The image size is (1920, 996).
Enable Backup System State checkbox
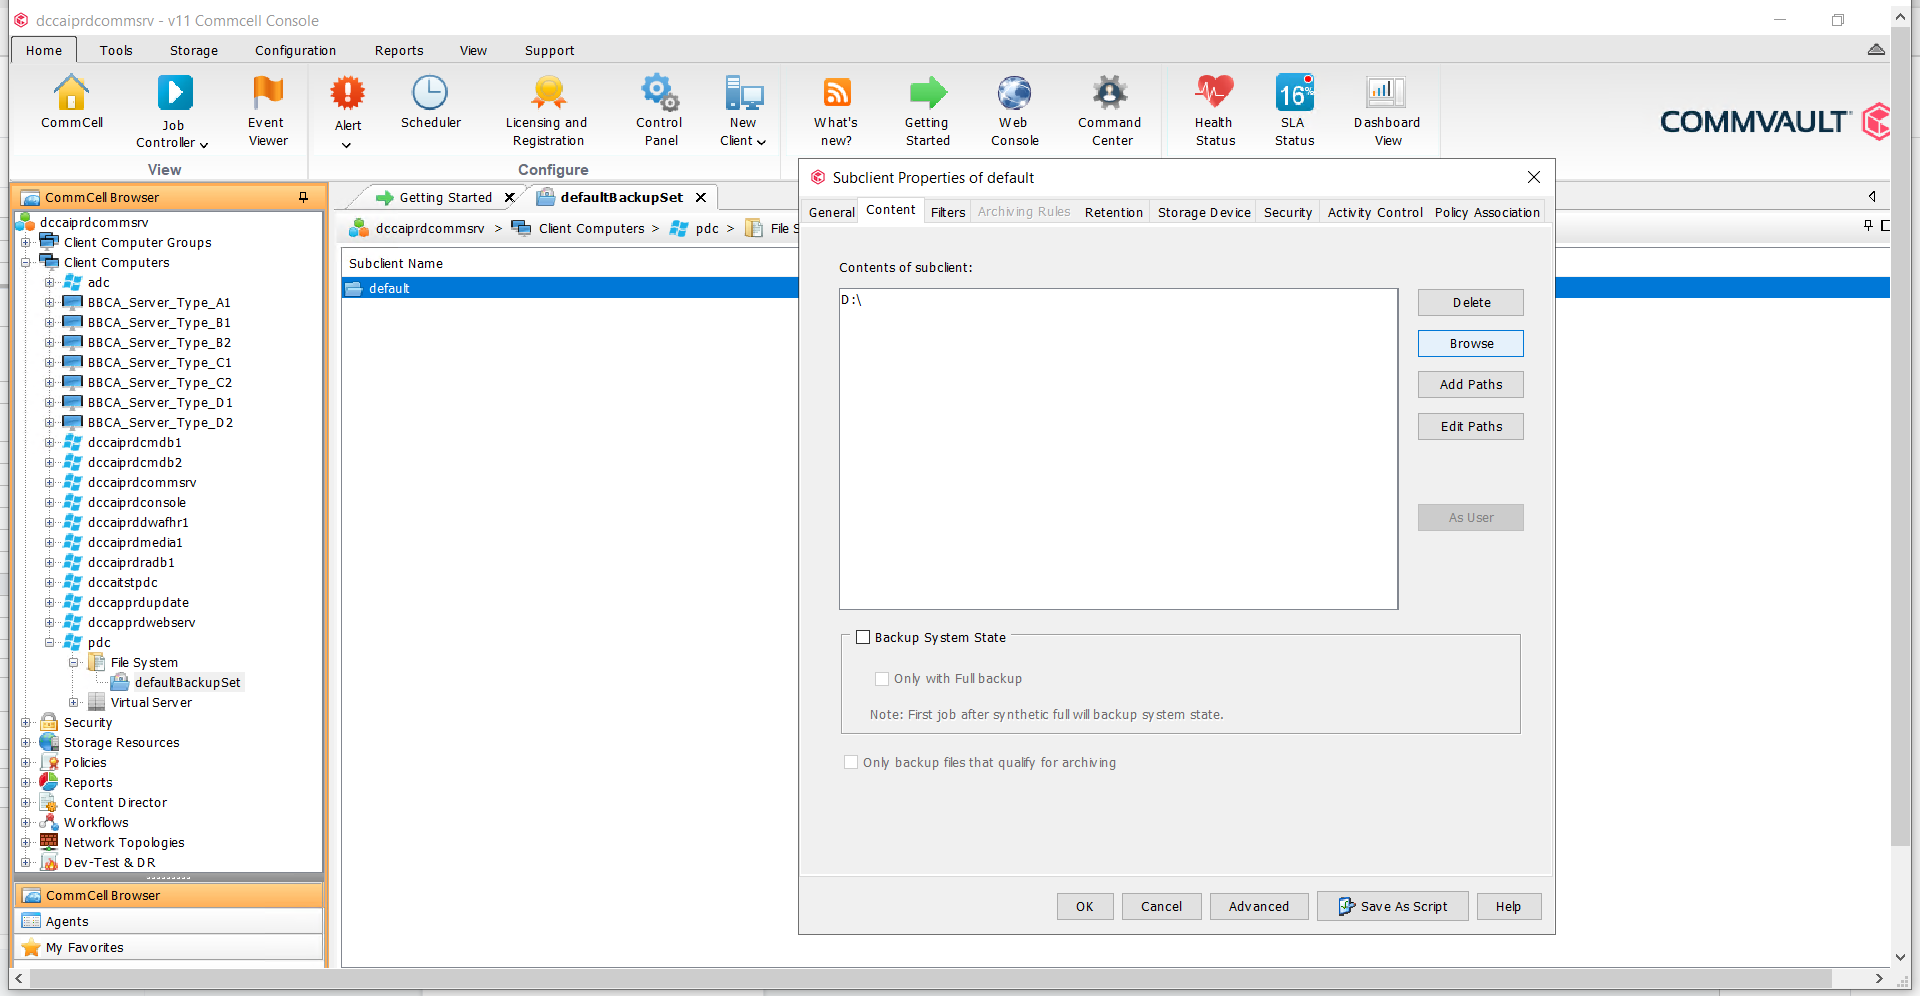pos(863,637)
